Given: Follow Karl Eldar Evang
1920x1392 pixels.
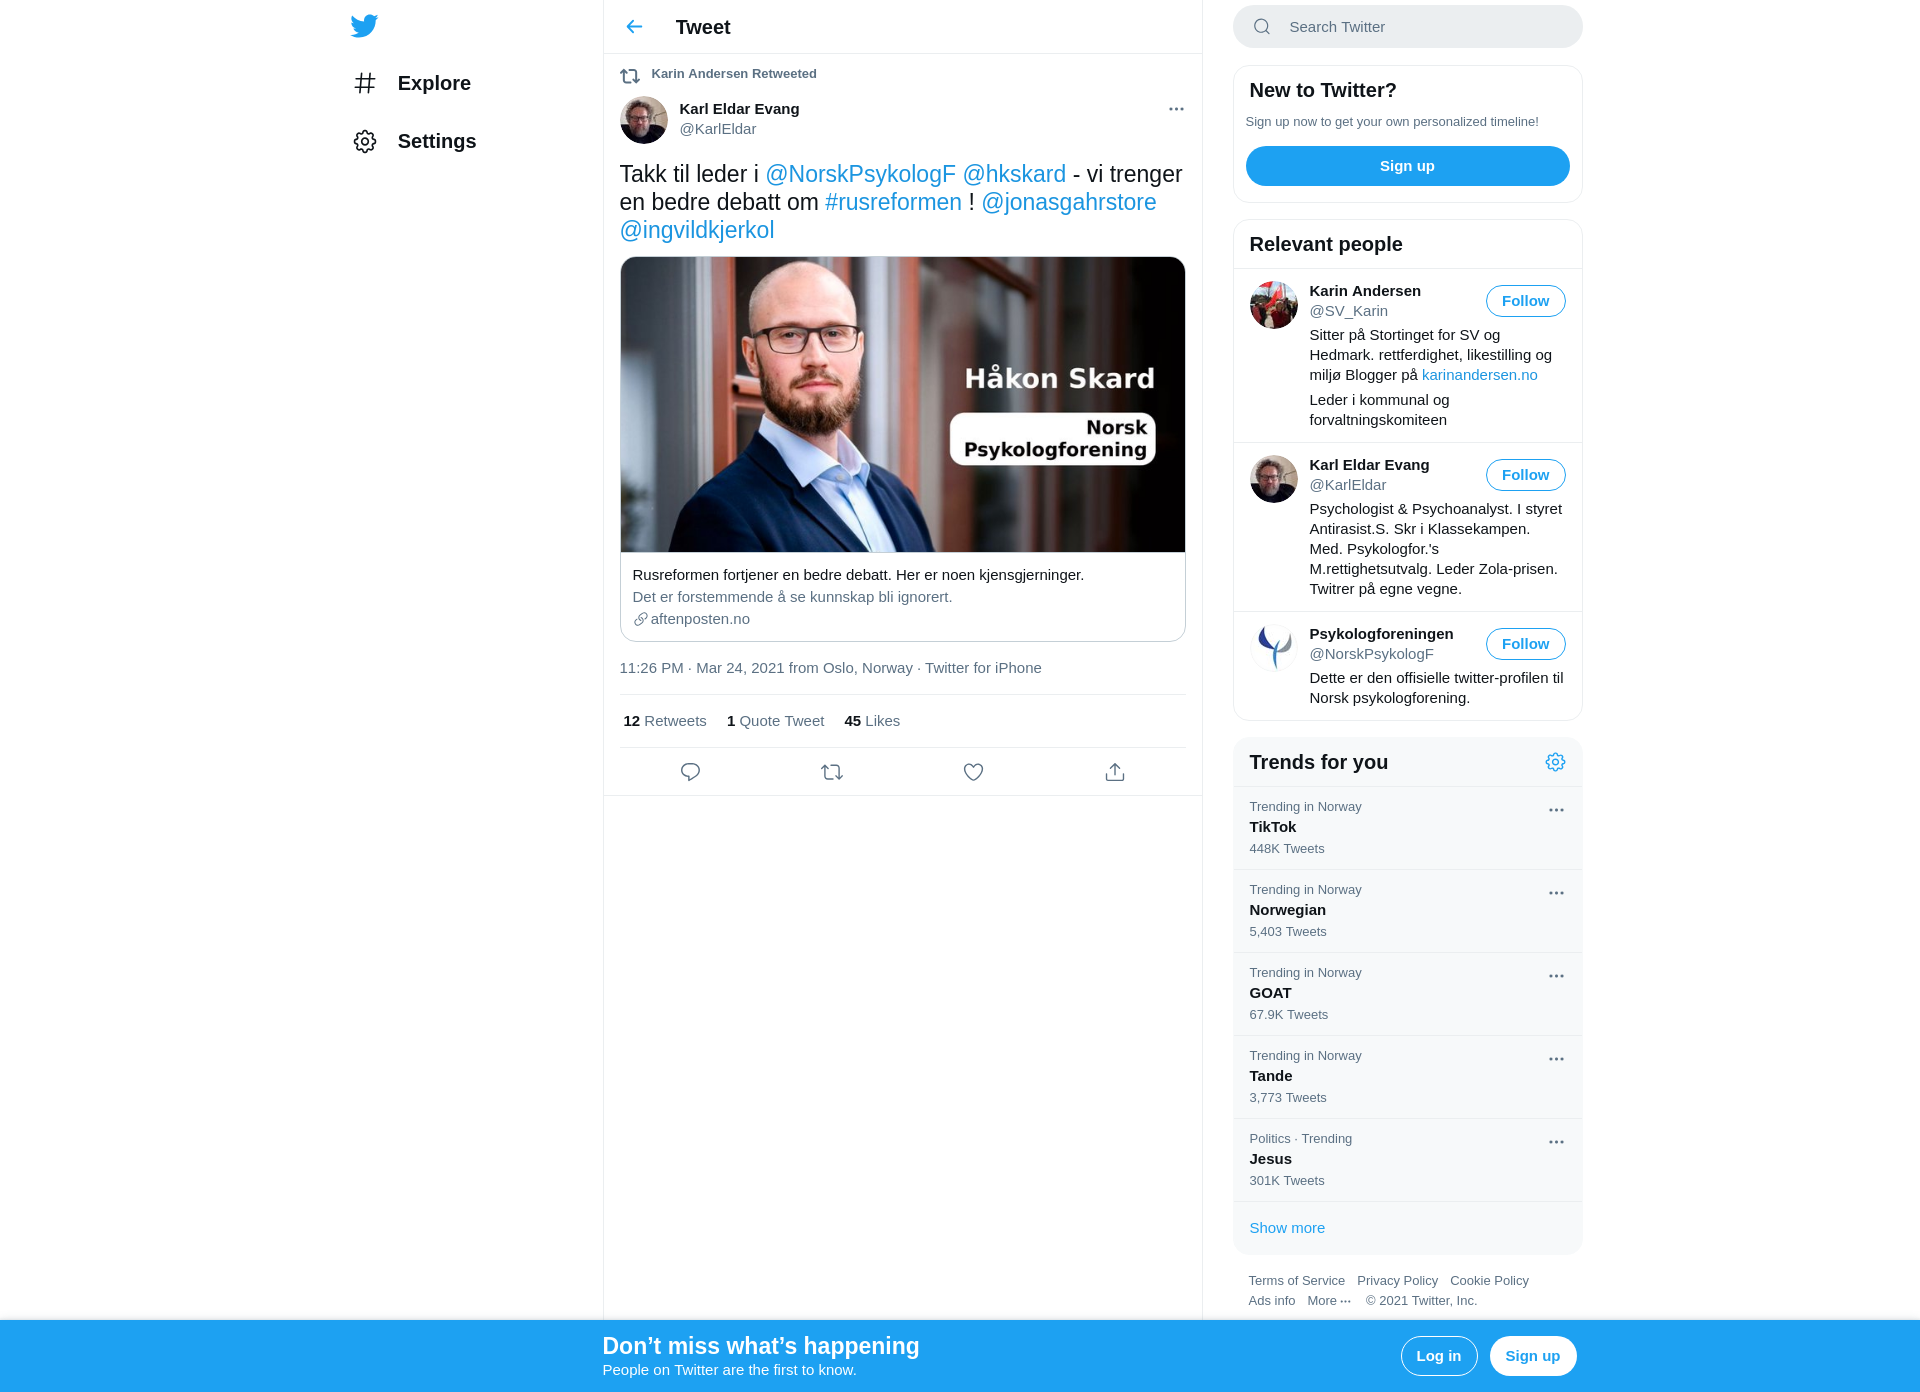Looking at the screenshot, I should [x=1525, y=475].
